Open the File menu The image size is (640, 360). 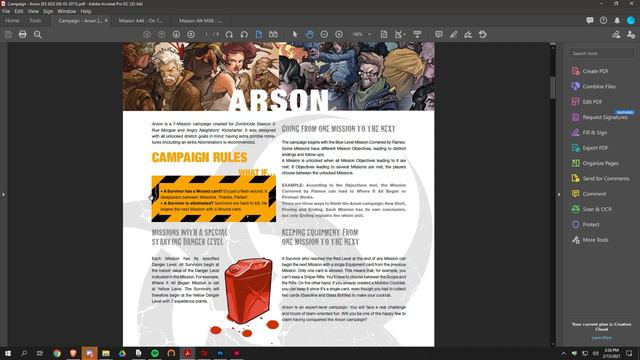click(x=6, y=11)
